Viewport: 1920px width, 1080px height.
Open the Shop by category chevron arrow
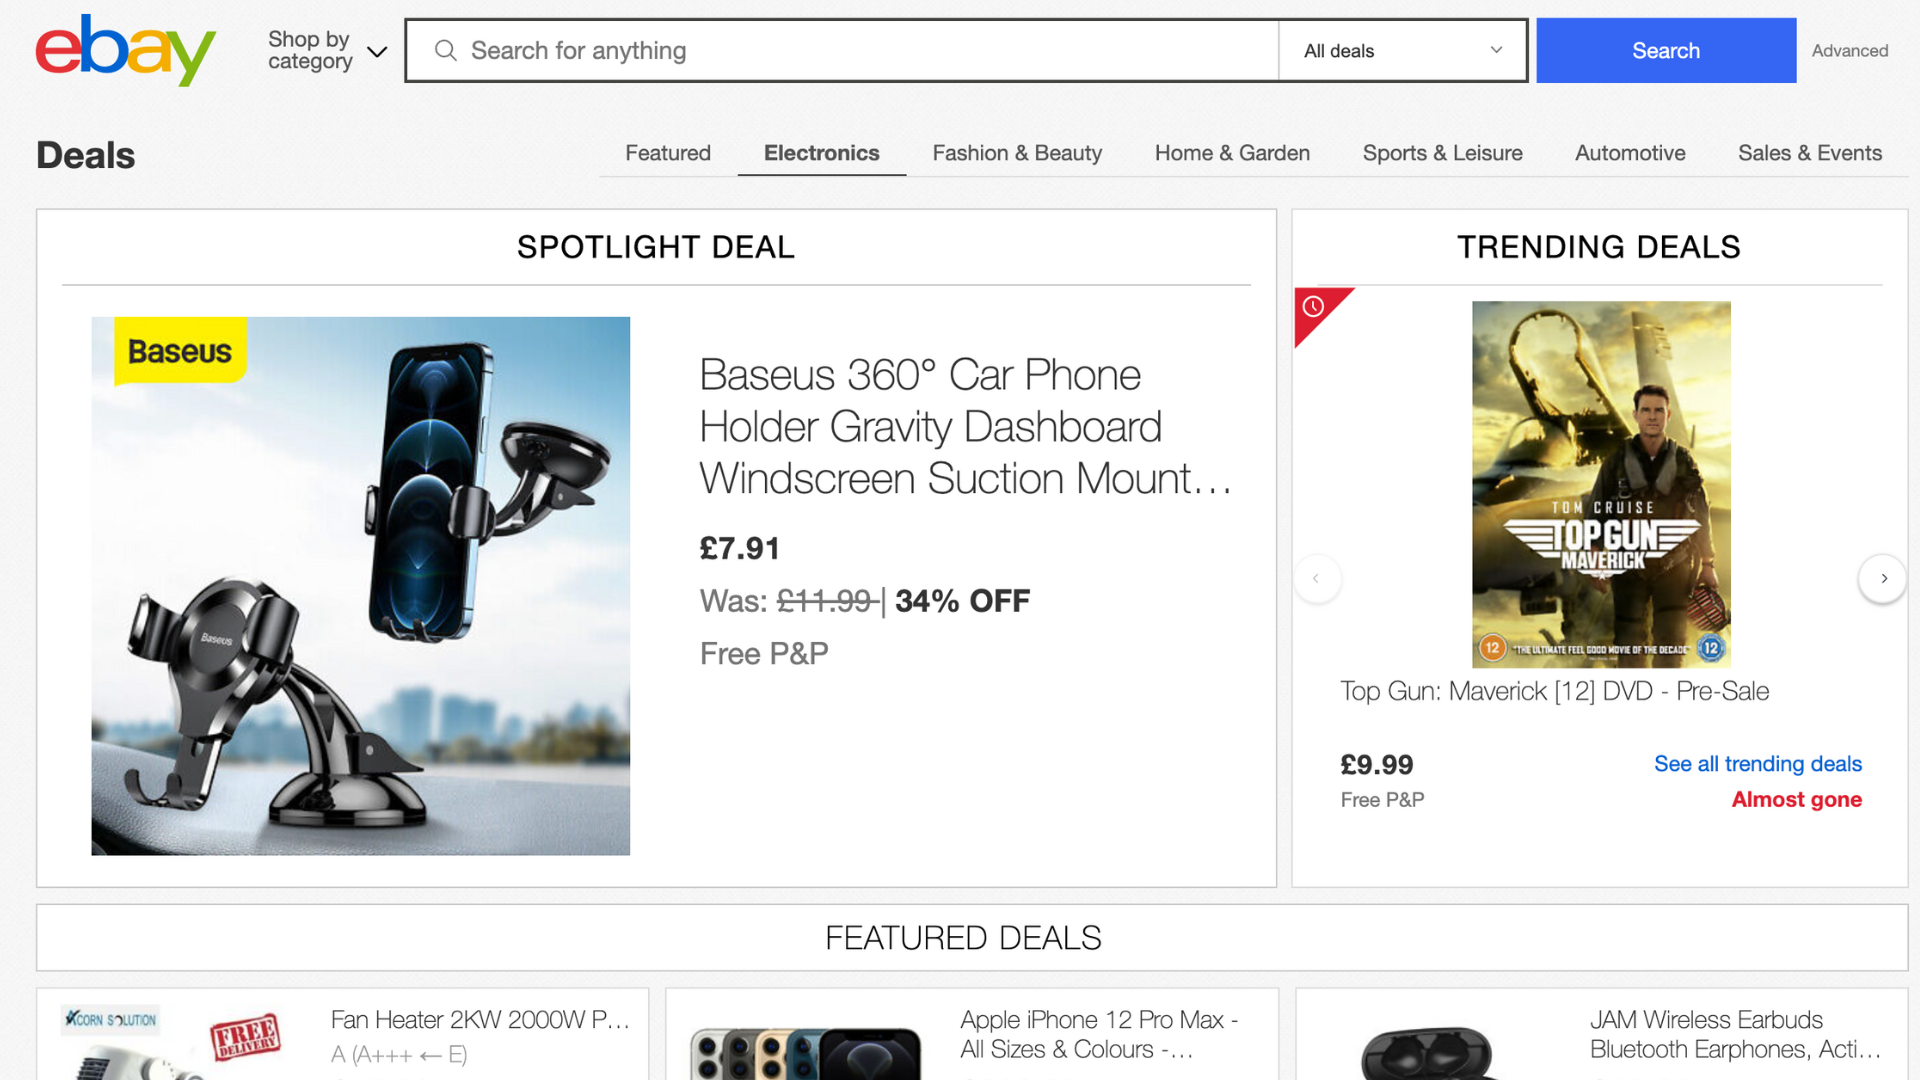[x=376, y=52]
